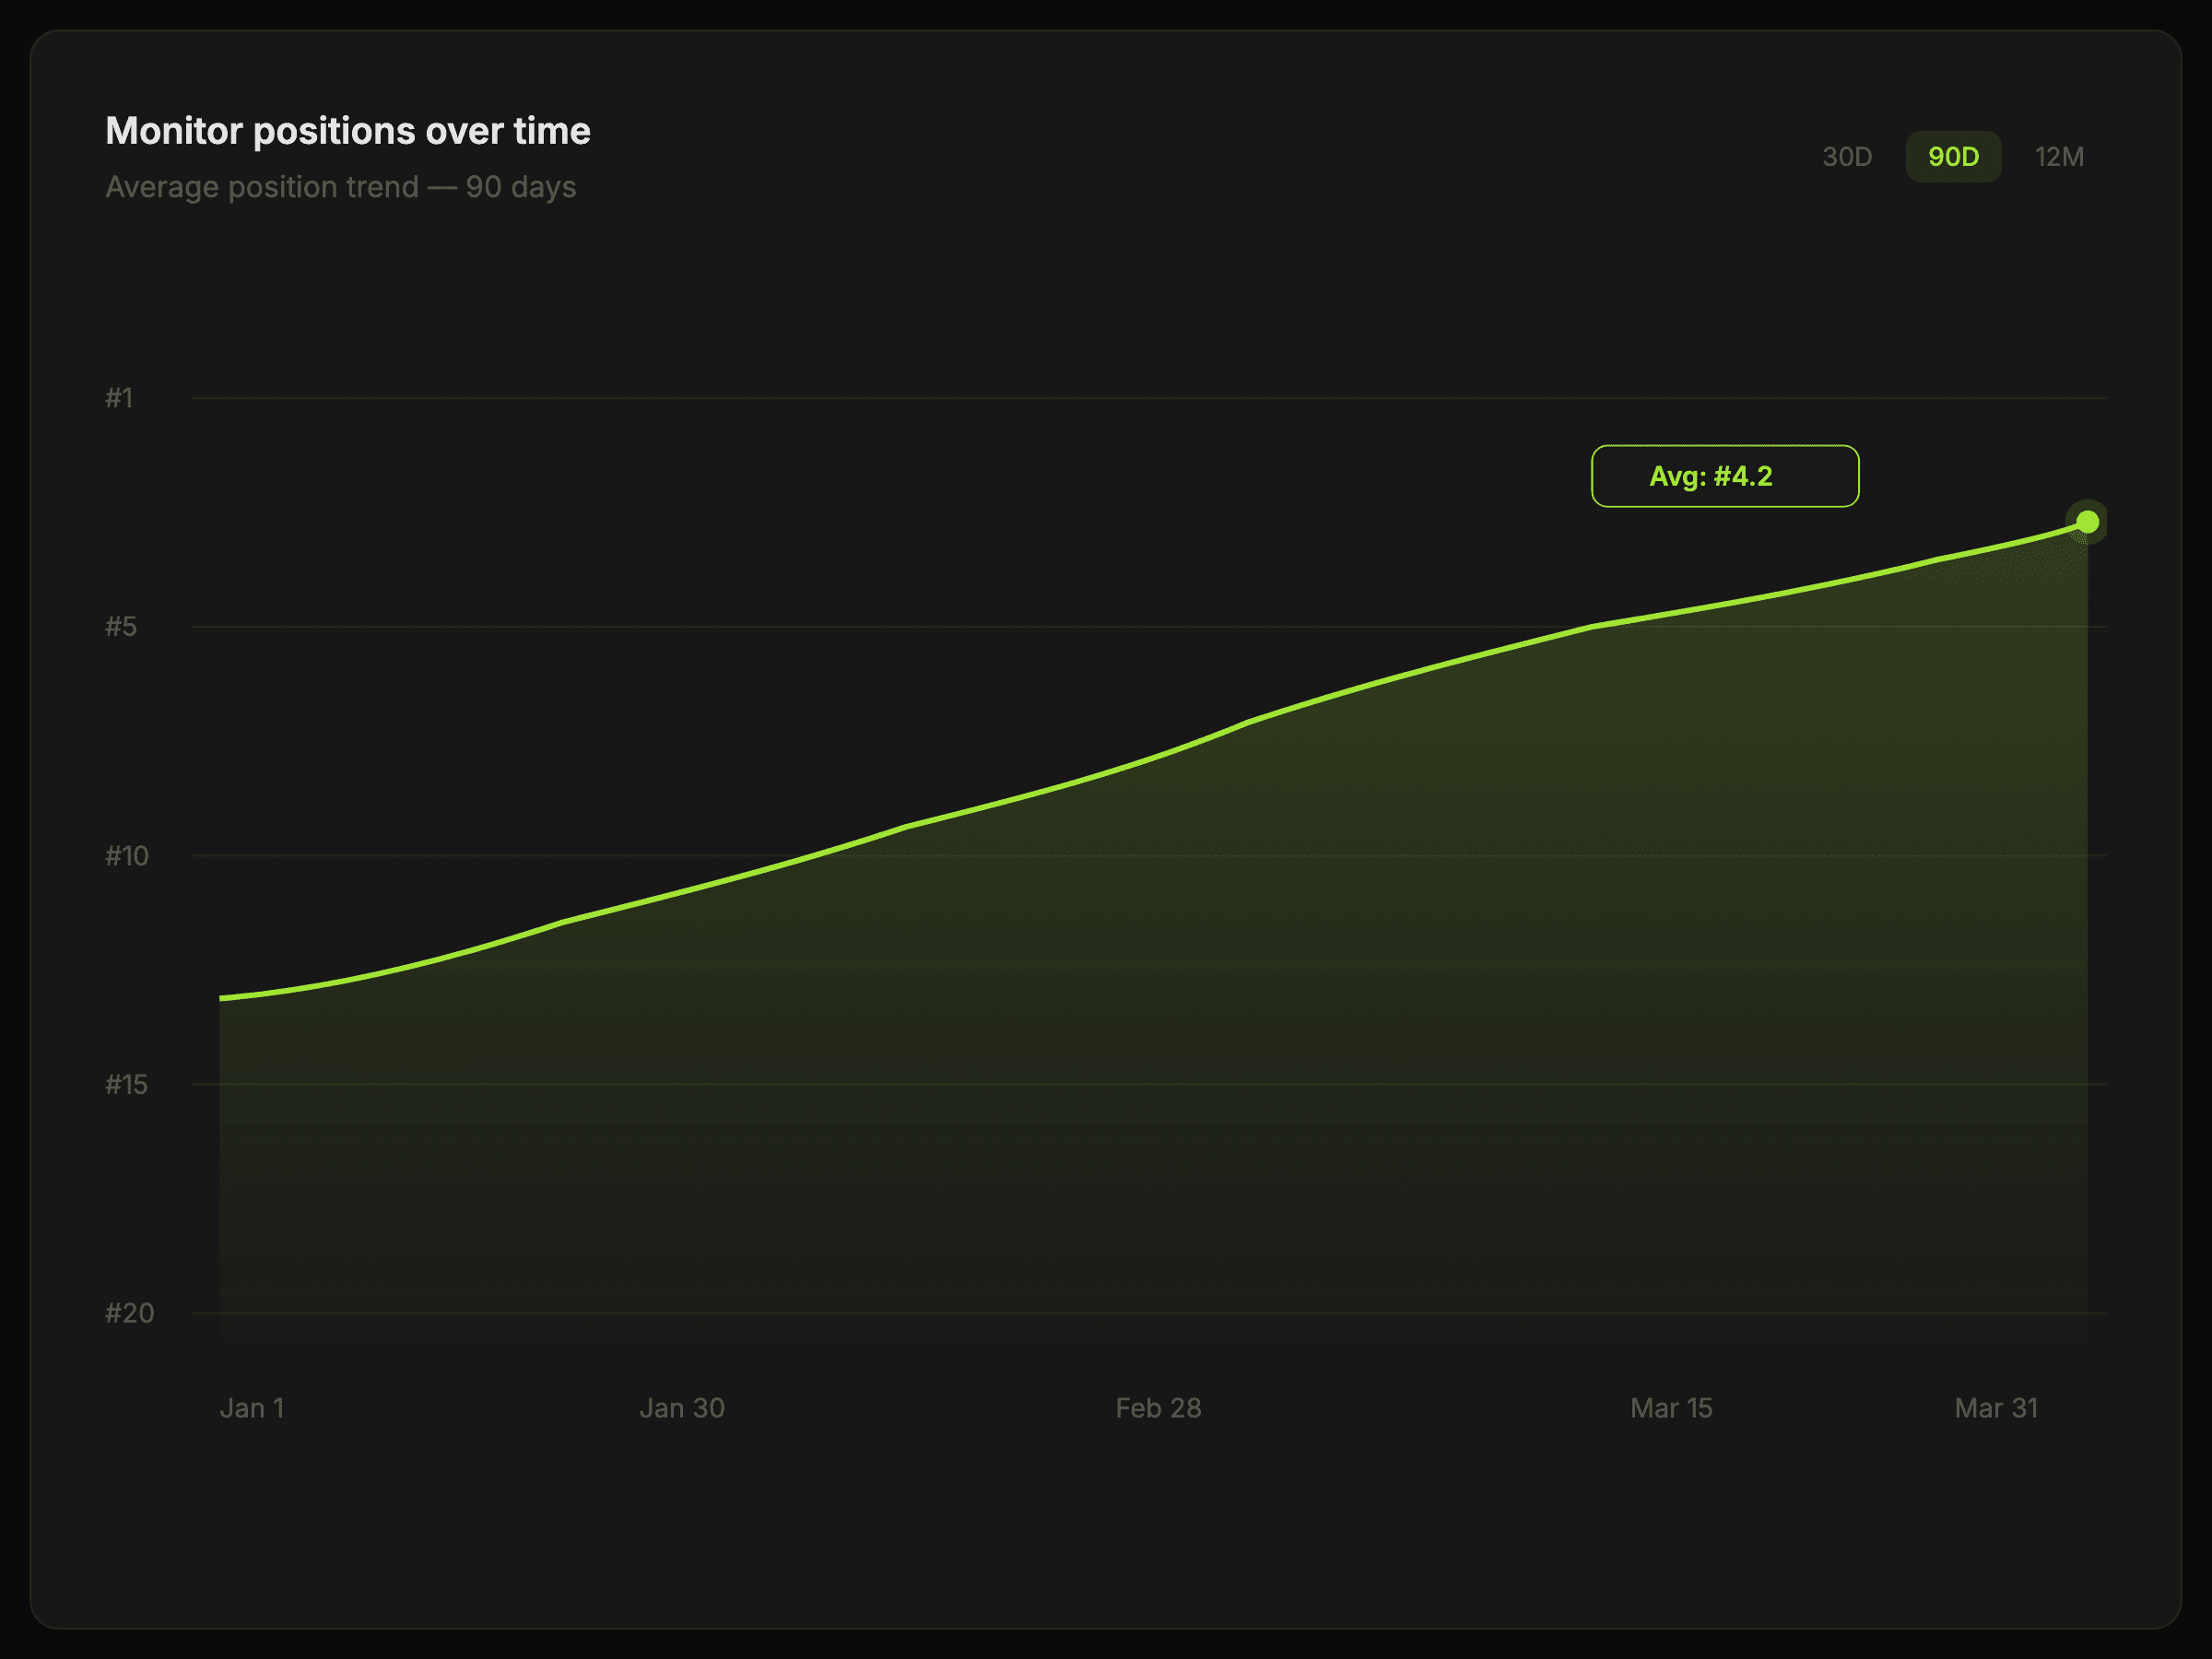This screenshot has width=2212, height=1659.
Task: Click the #5 position axis label
Action: [121, 627]
